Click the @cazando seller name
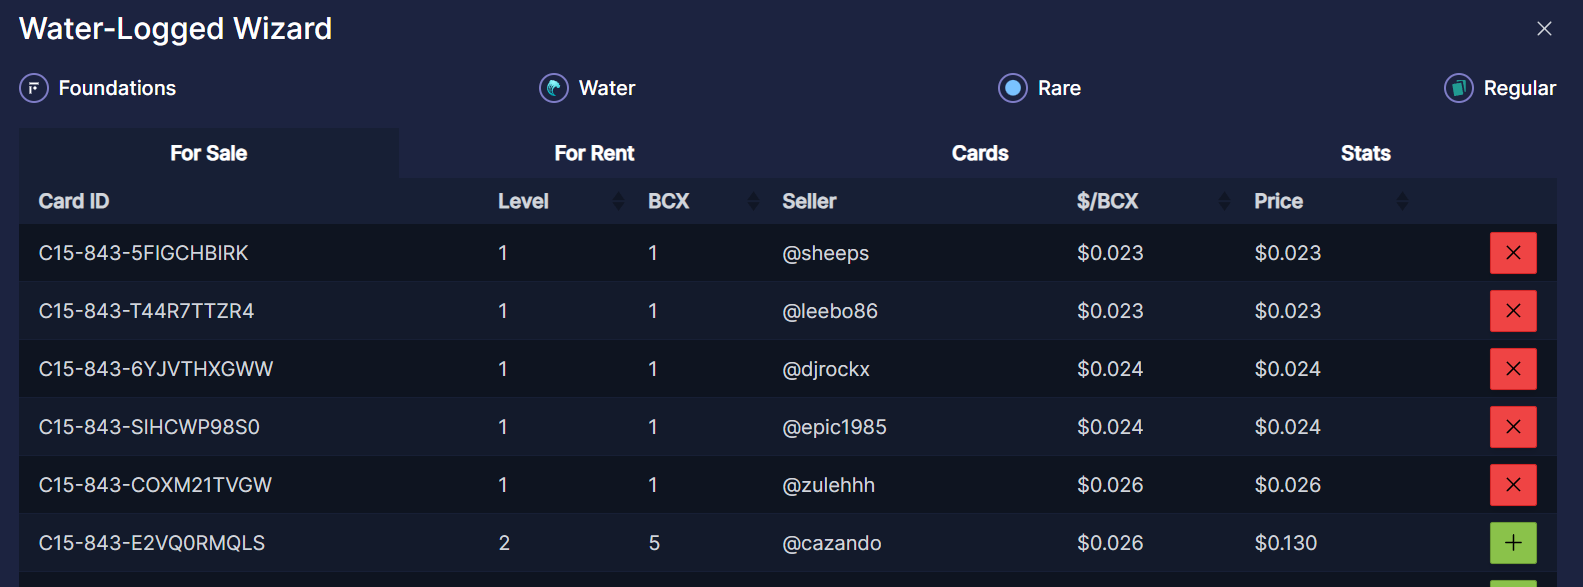 831,543
